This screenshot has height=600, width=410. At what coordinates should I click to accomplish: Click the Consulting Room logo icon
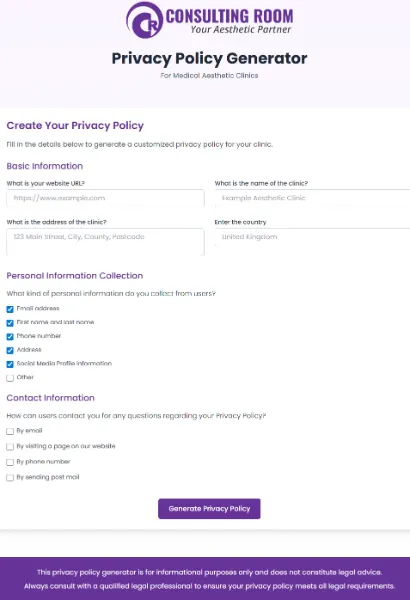click(145, 20)
